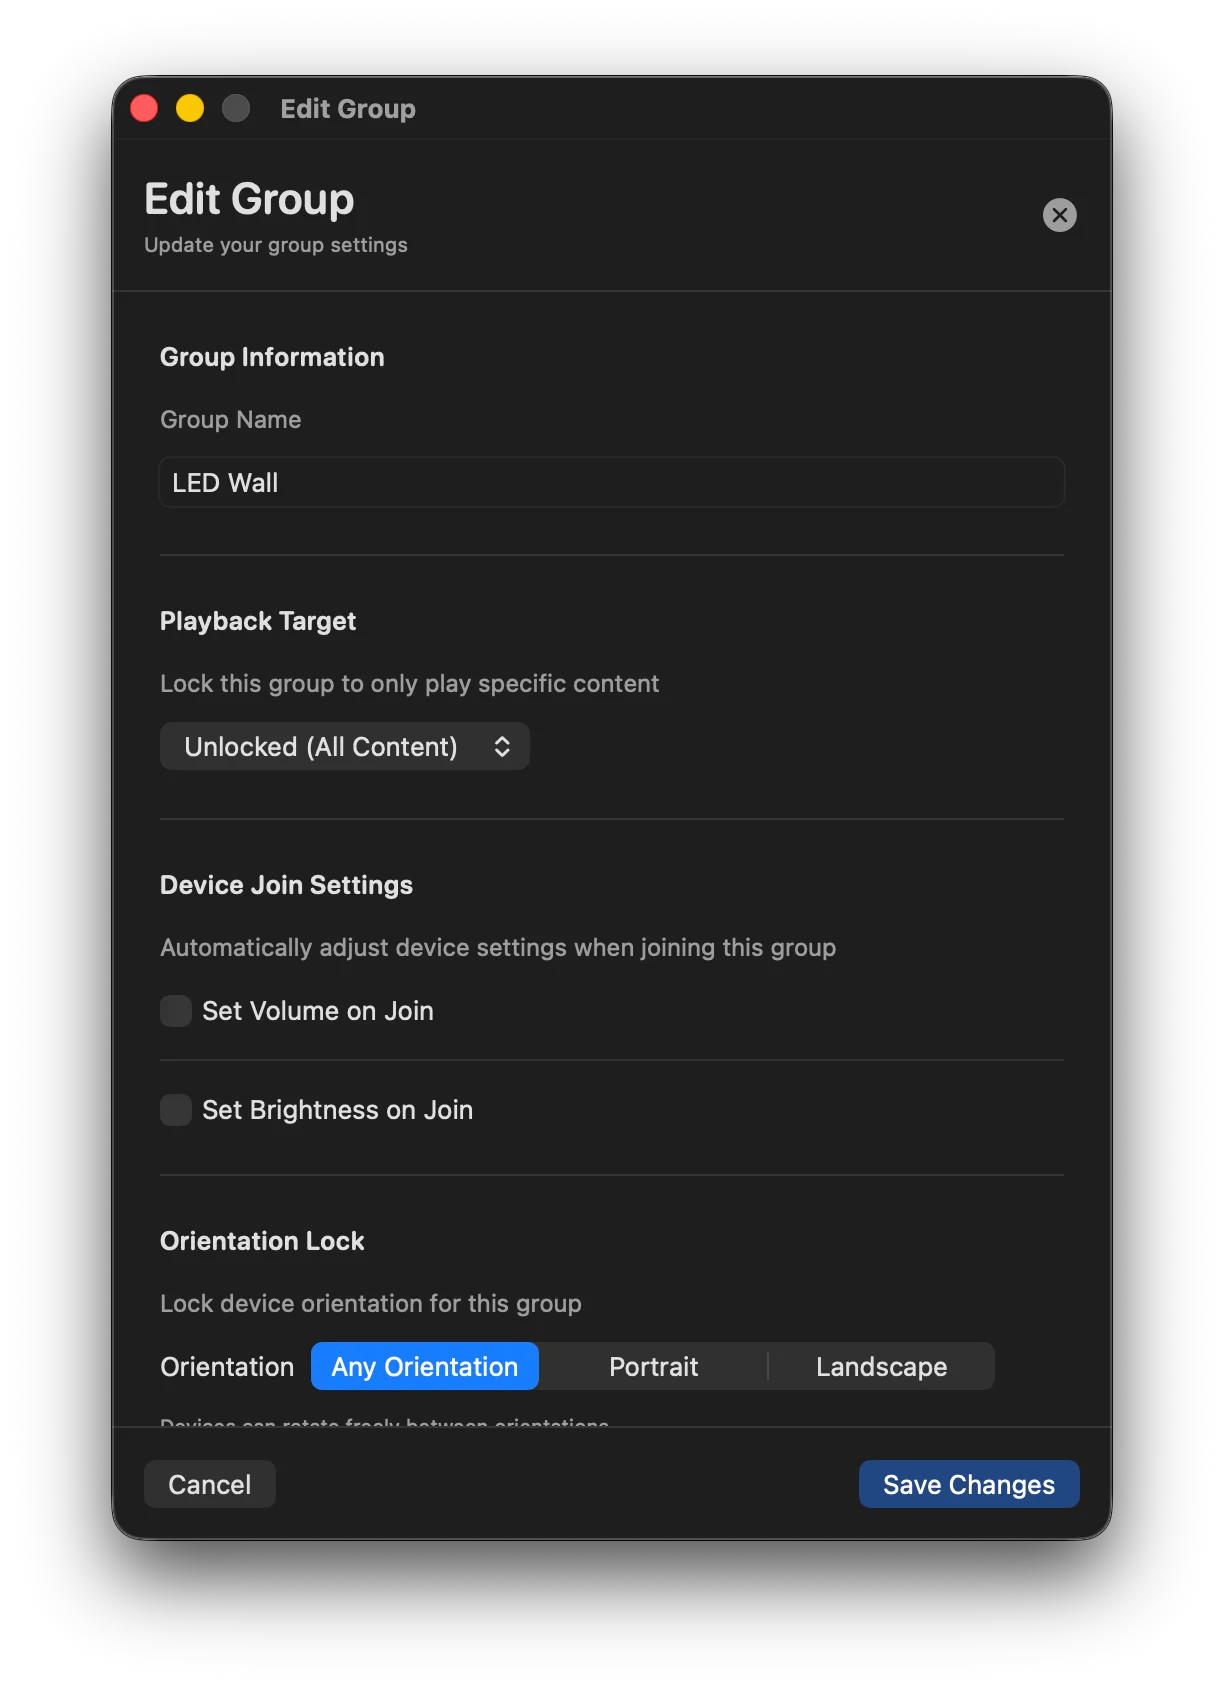Minimize window with yellow traffic light

coord(190,108)
